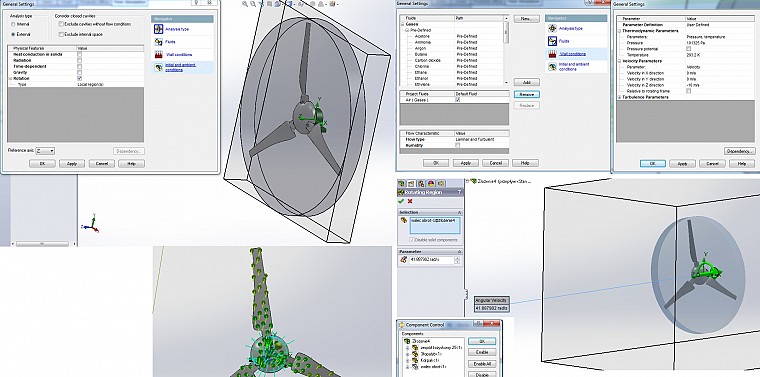Viewport: 760px width, 377px height.
Task: Open Wall conditions icon in left General Settings navigator
Action: [158, 55]
